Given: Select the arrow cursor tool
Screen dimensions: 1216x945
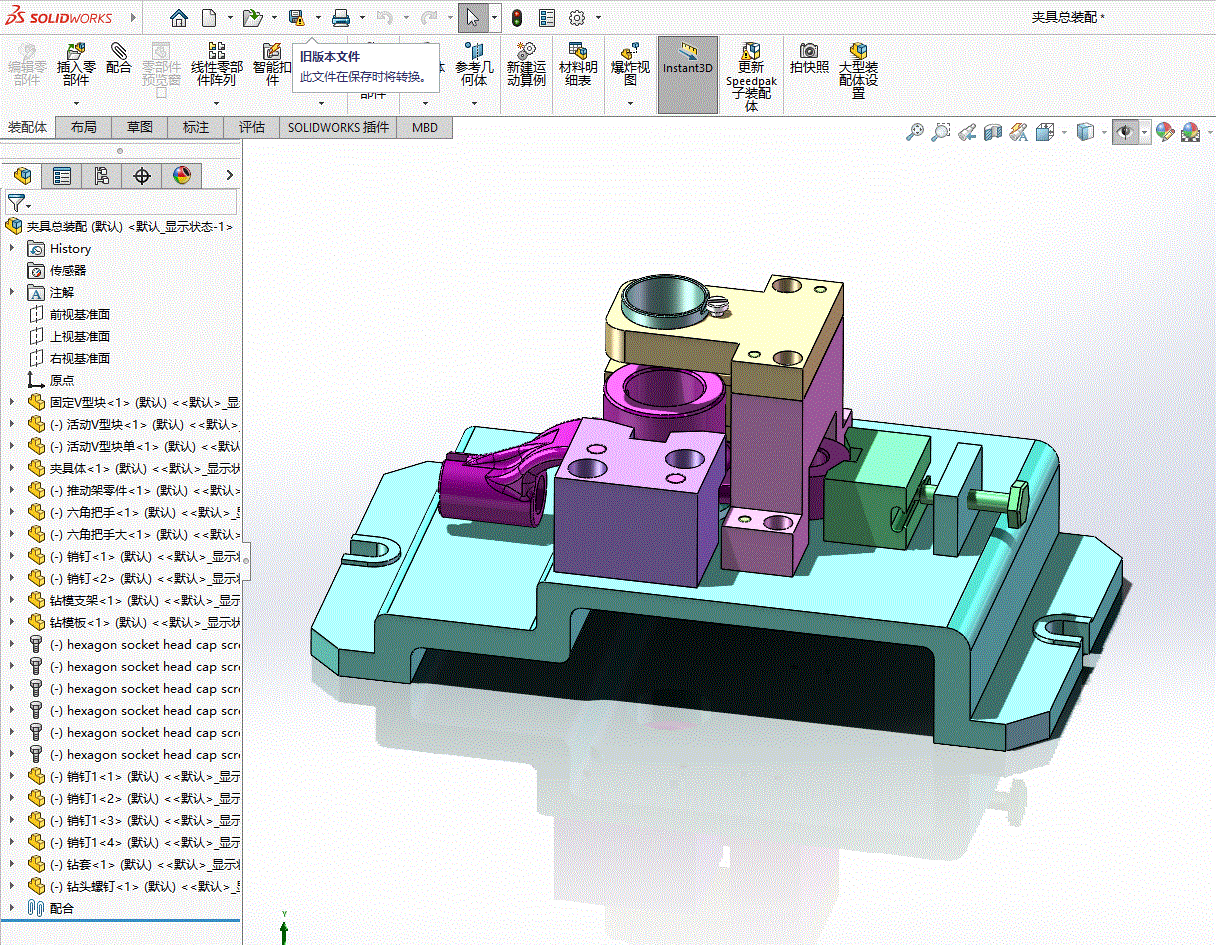Looking at the screenshot, I should (473, 18).
